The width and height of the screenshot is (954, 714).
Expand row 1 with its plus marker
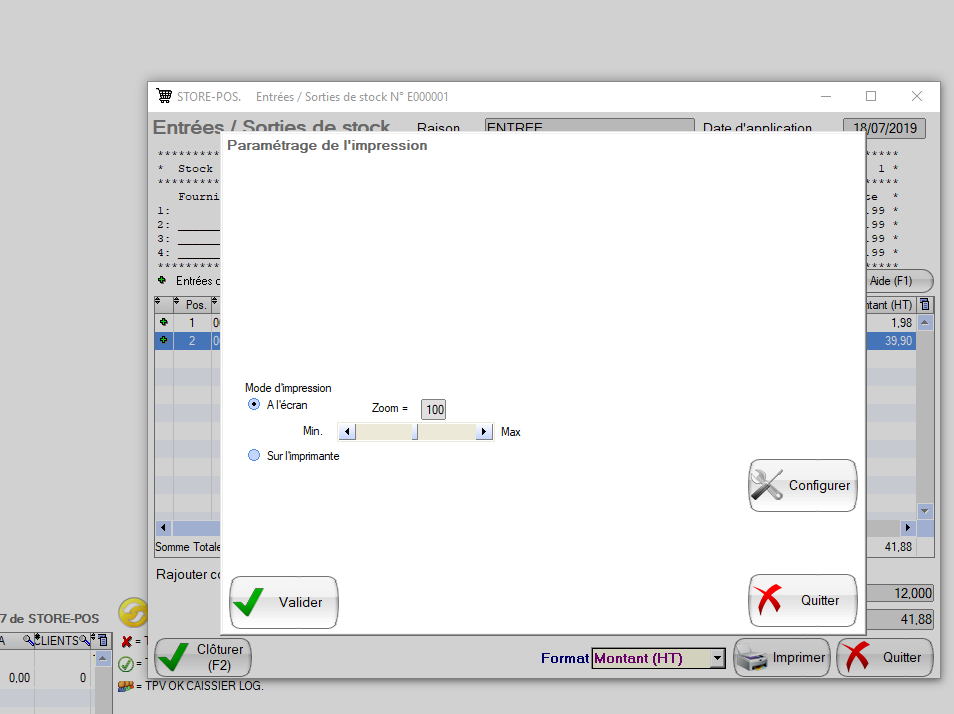point(163,323)
